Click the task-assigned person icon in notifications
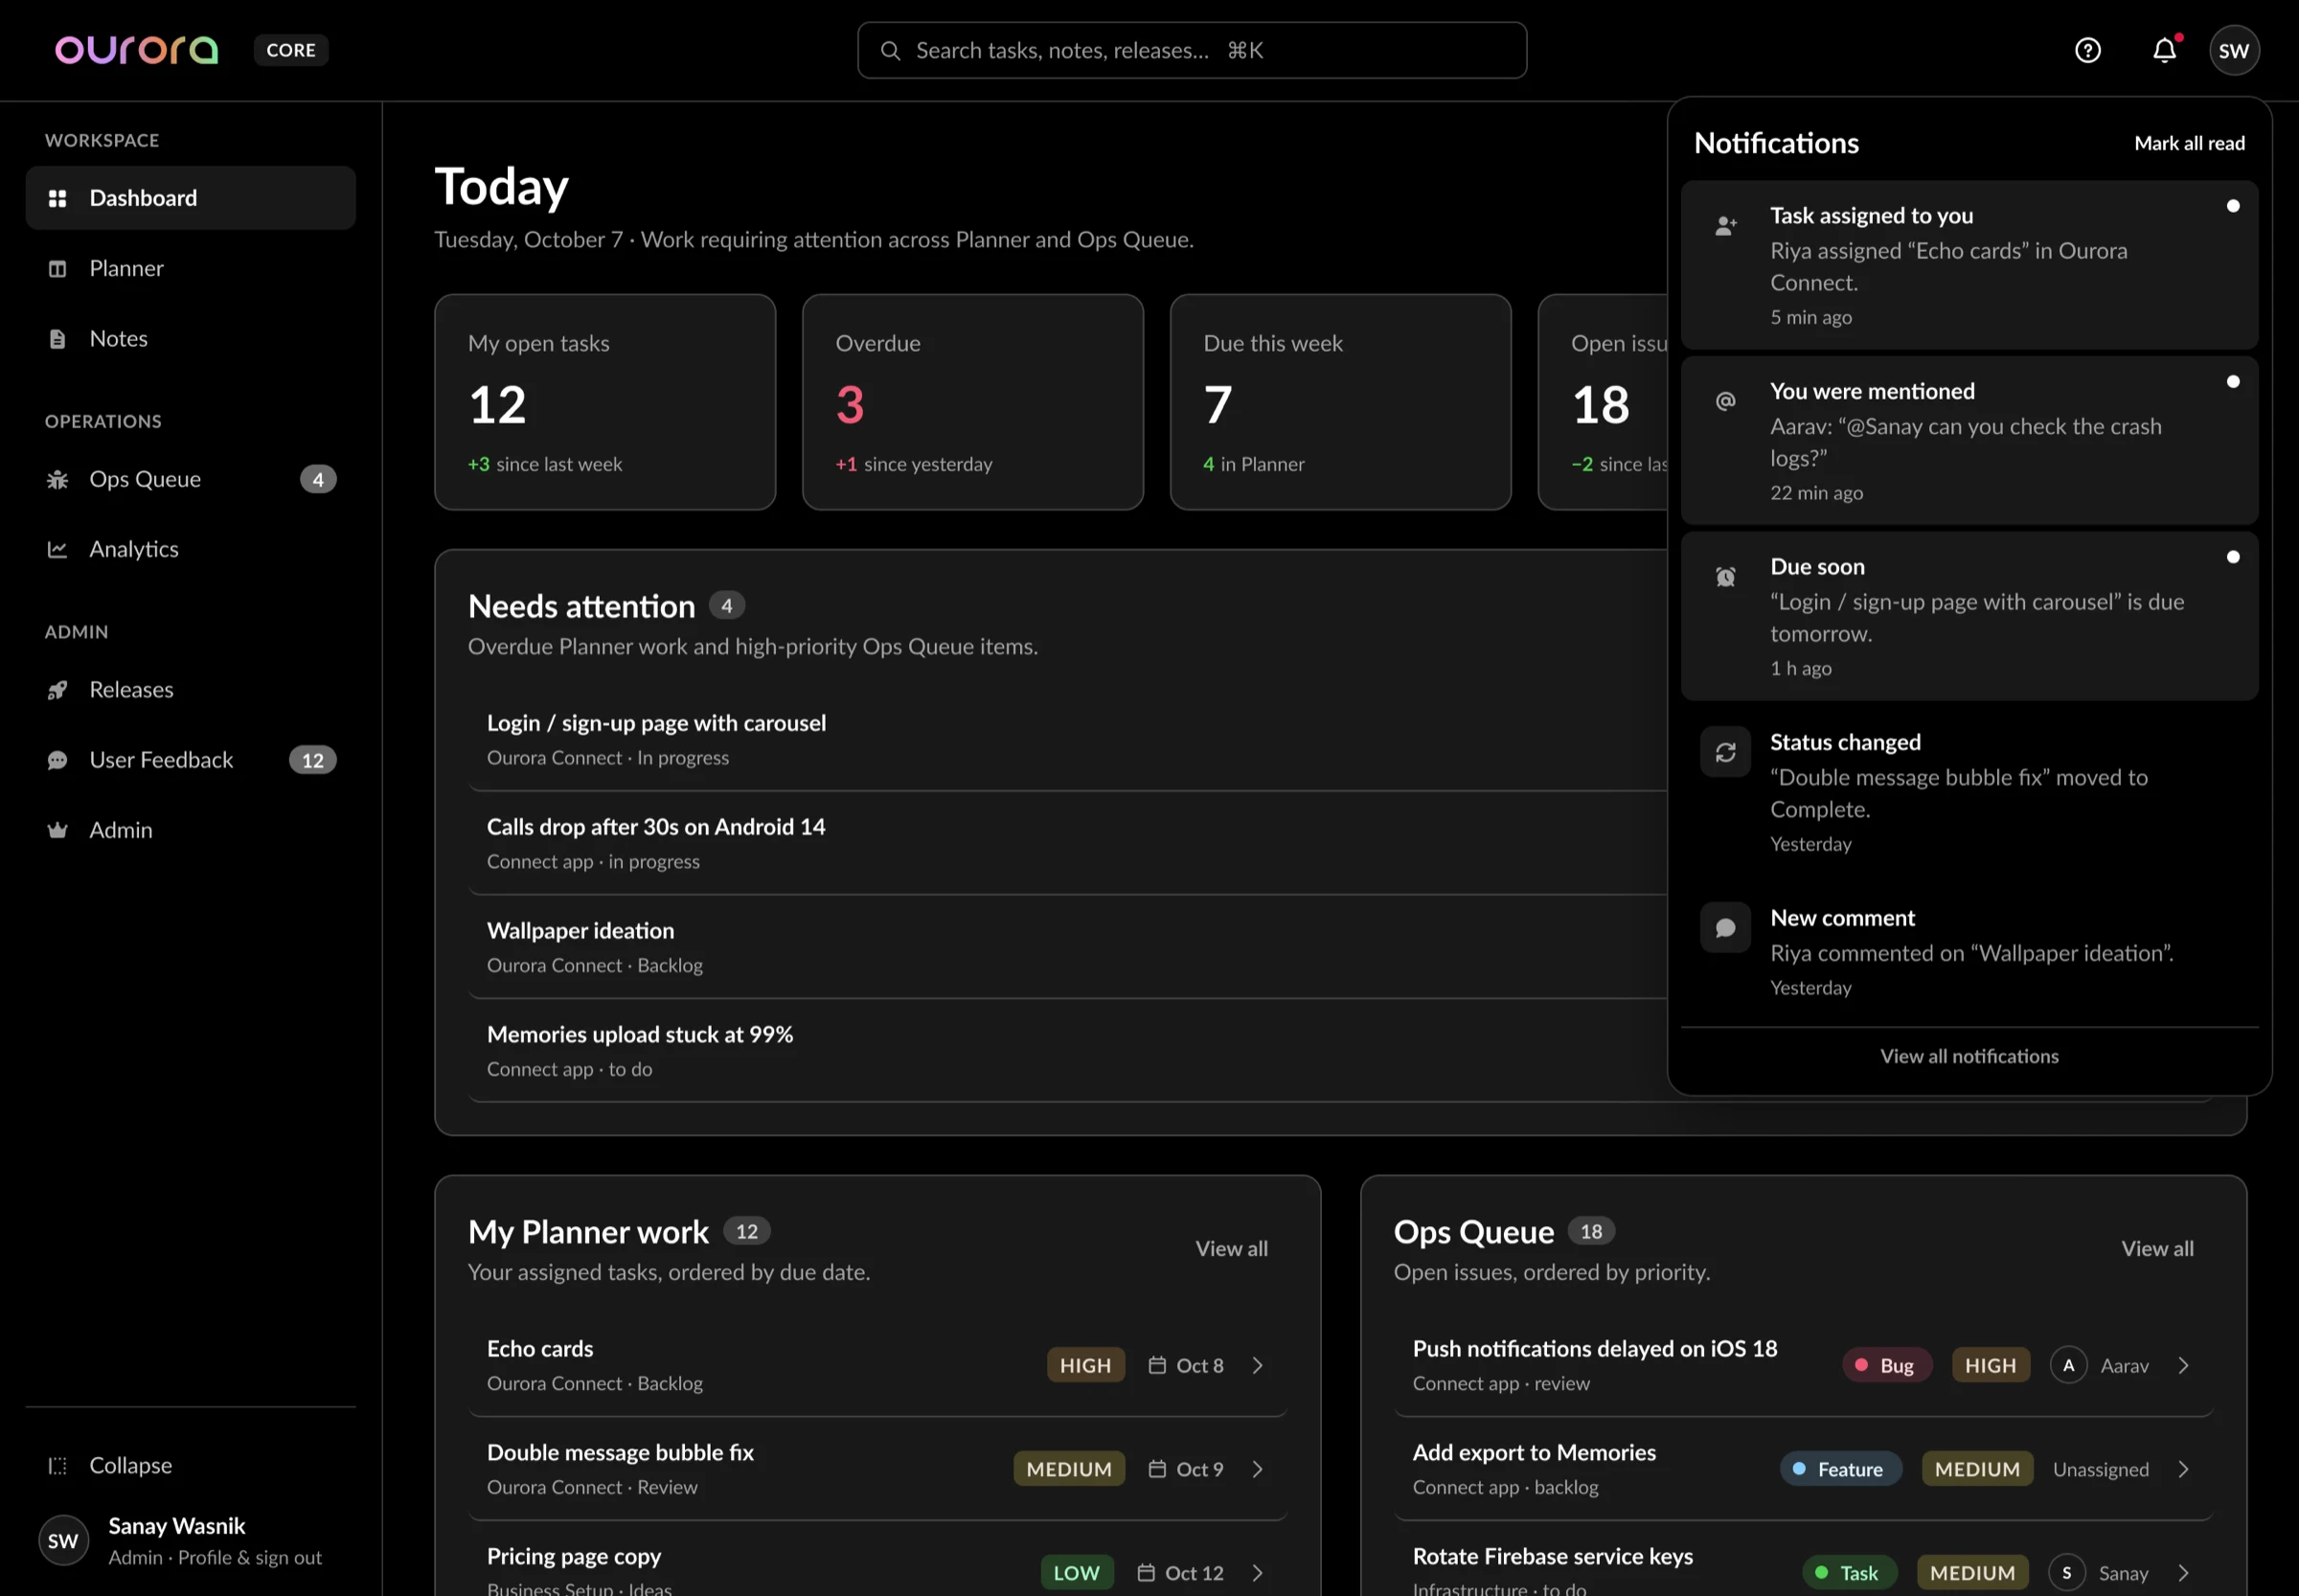Viewport: 2299px width, 1596px height. coord(1725,226)
